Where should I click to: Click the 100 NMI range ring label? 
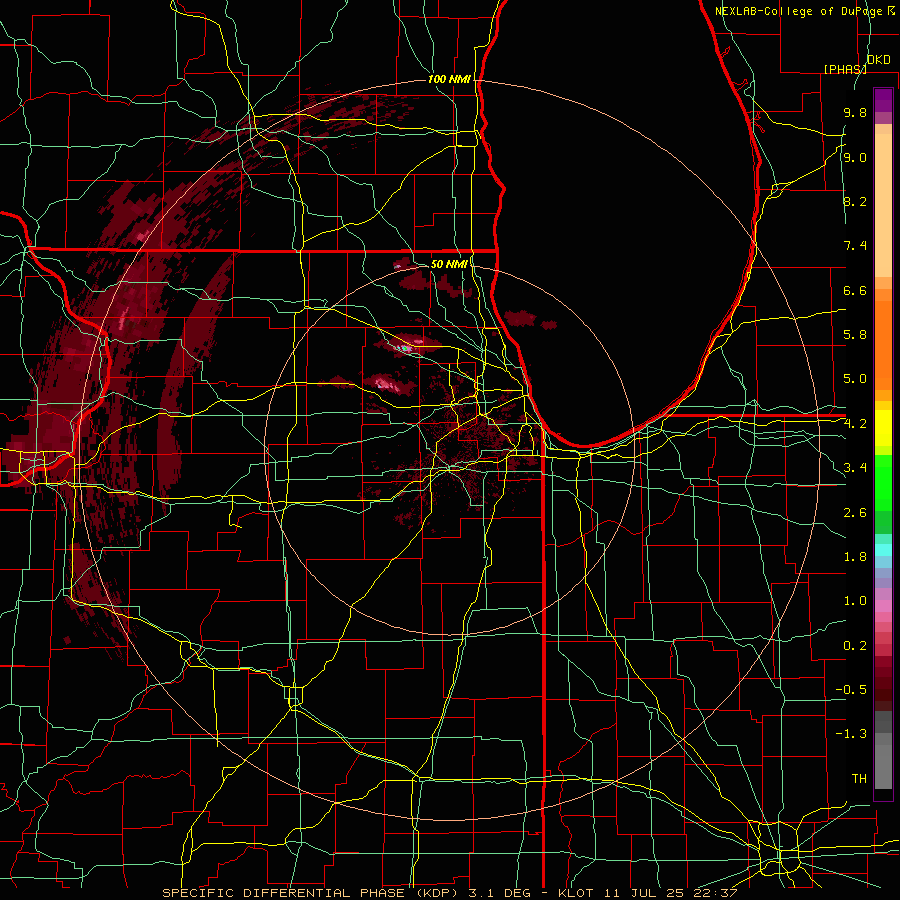[x=449, y=79]
